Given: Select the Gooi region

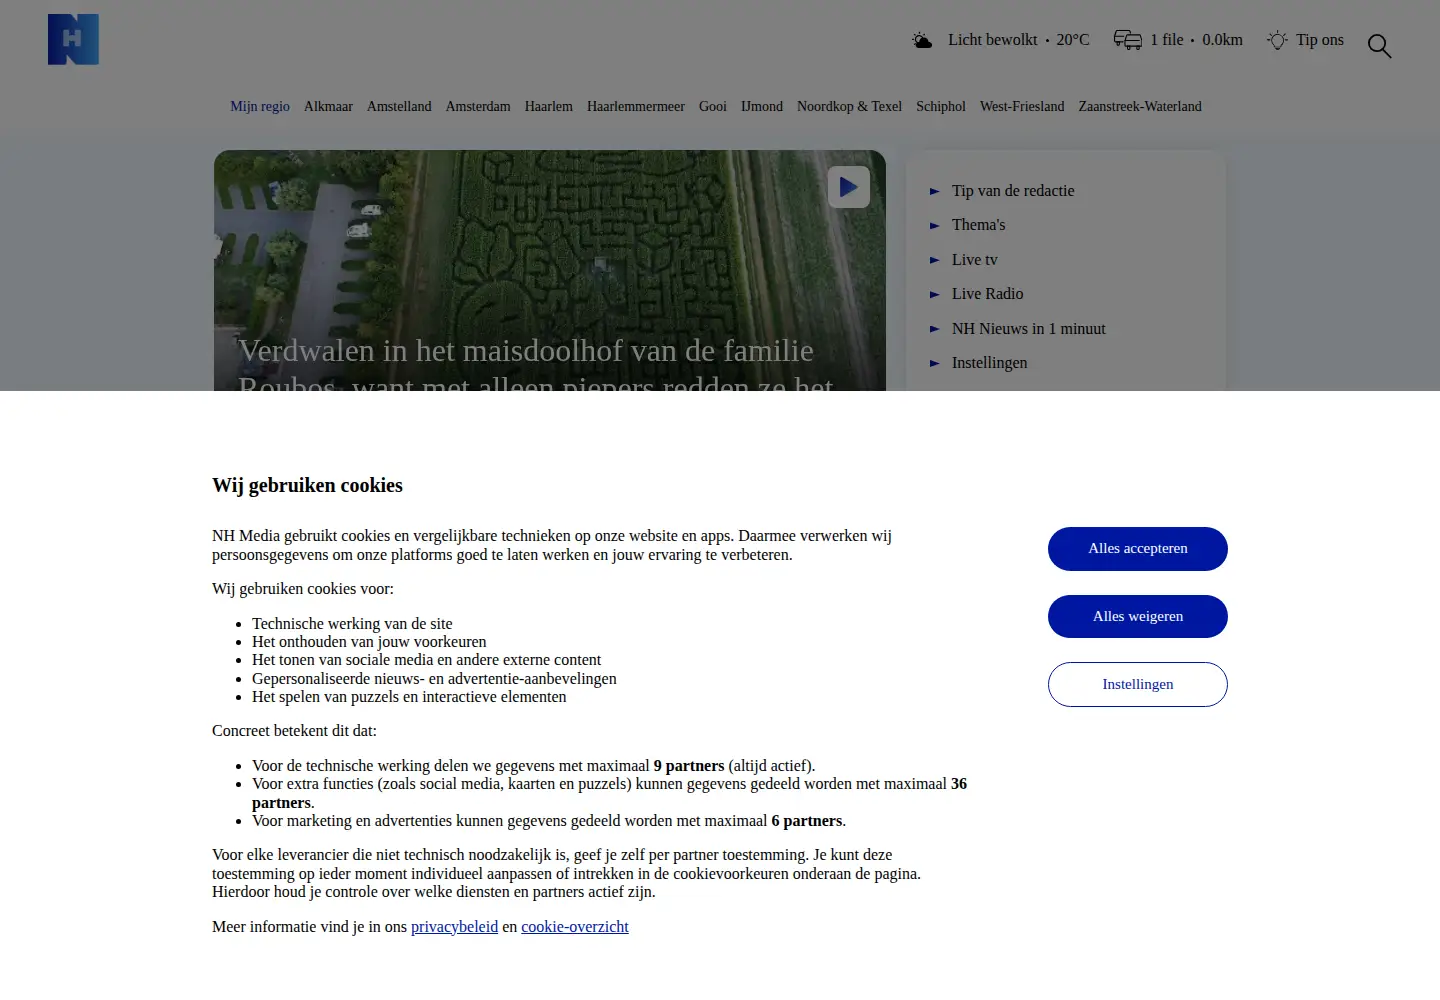Looking at the screenshot, I should (x=713, y=106).
